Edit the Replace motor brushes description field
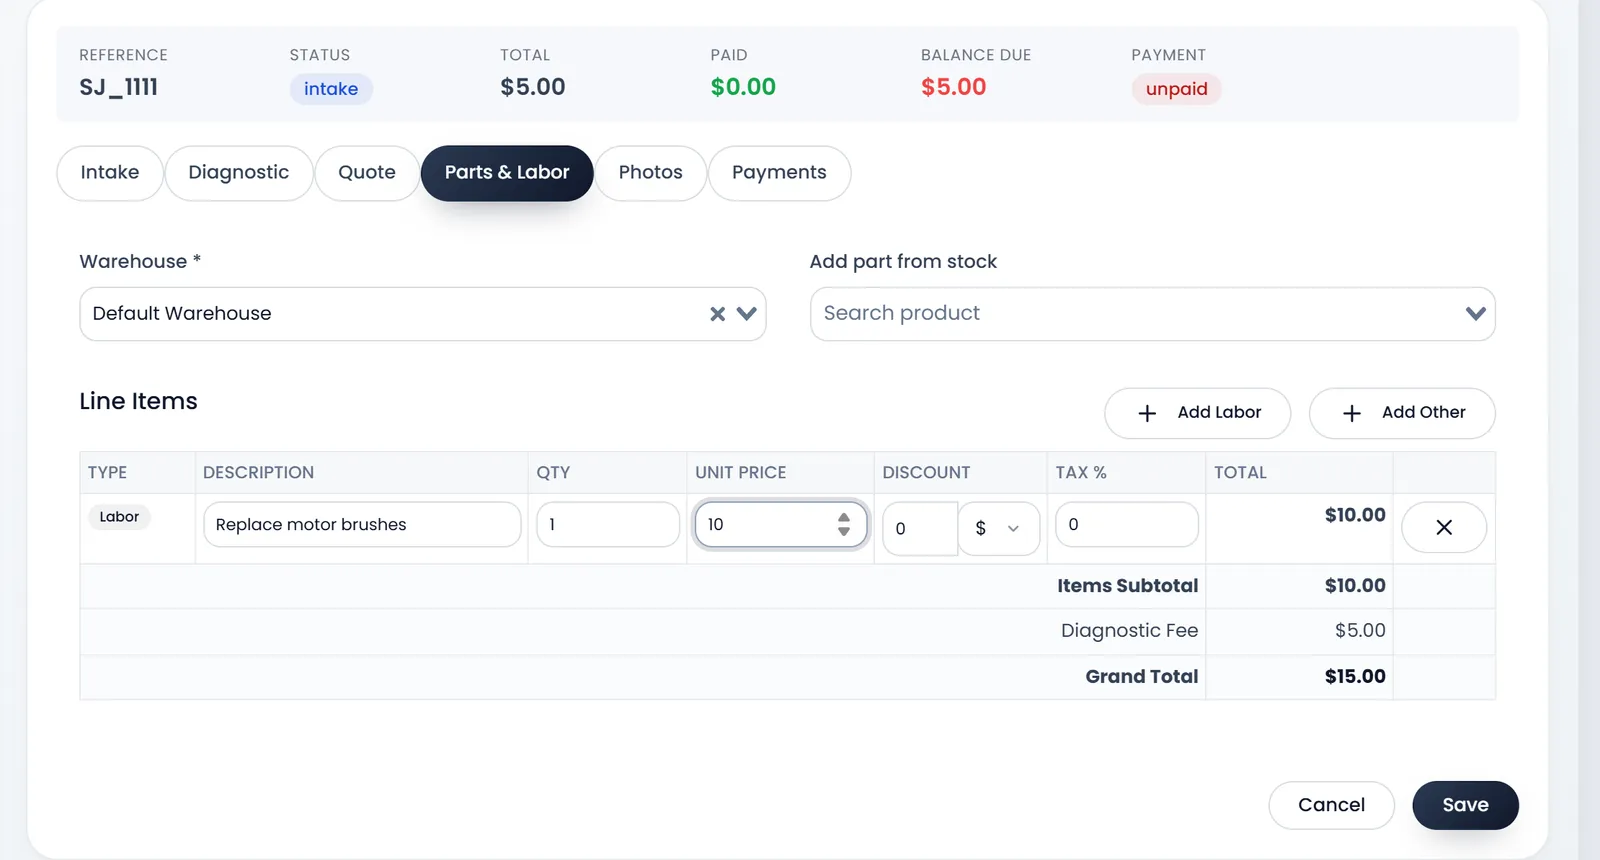 (x=362, y=525)
